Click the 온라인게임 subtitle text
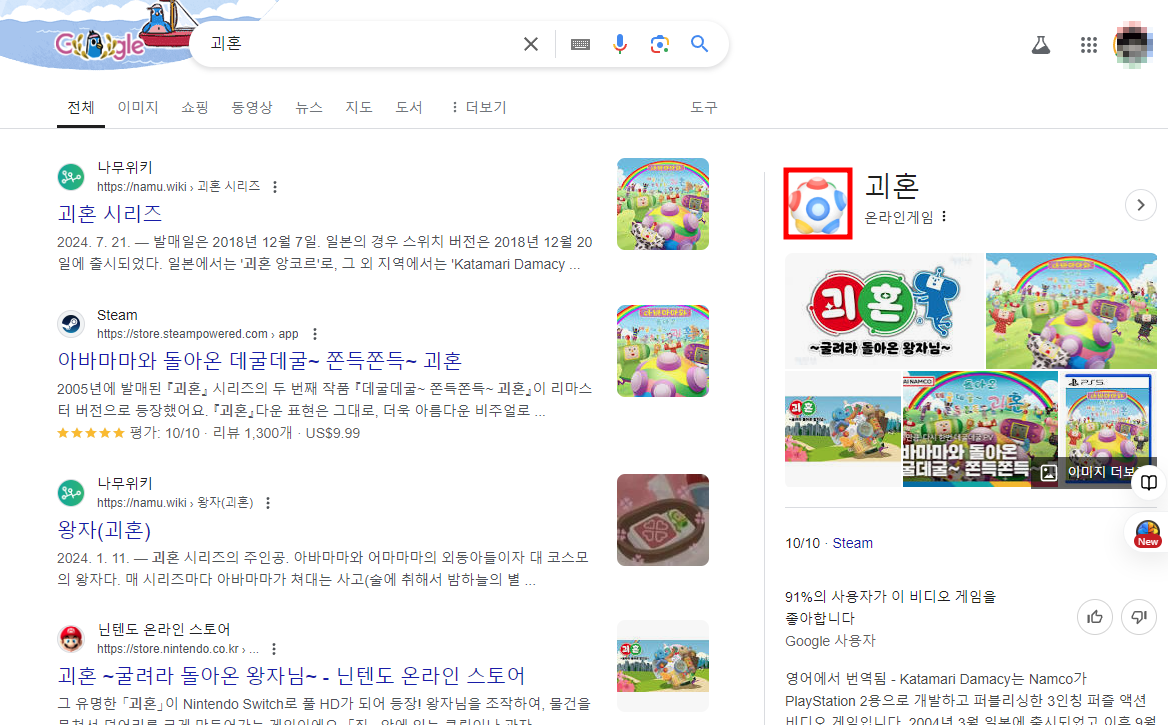 tap(898, 217)
